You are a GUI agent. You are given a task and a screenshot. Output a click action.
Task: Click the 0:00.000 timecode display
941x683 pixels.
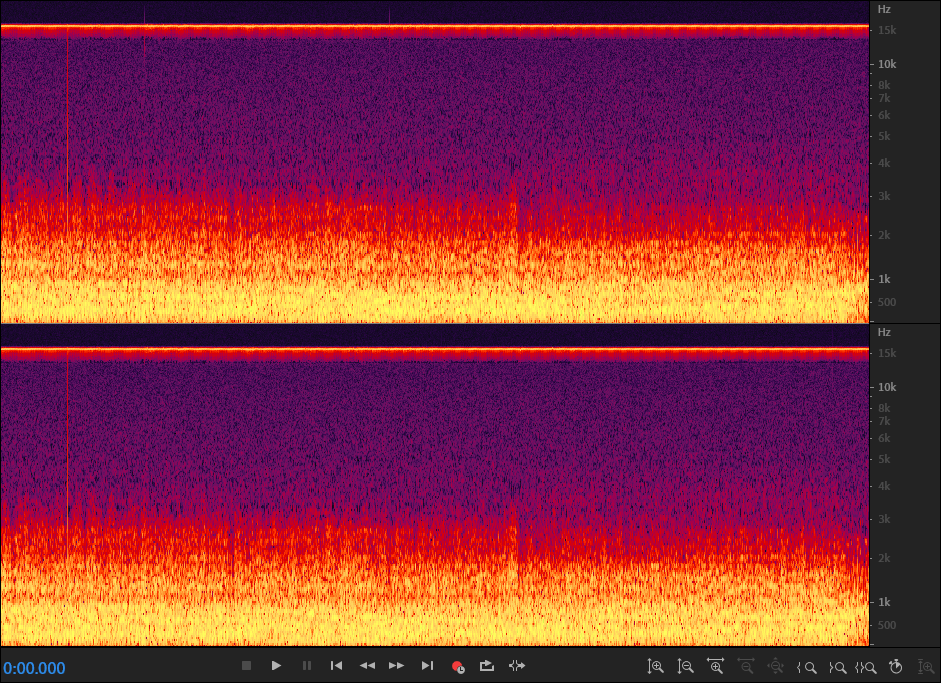click(x=34, y=668)
